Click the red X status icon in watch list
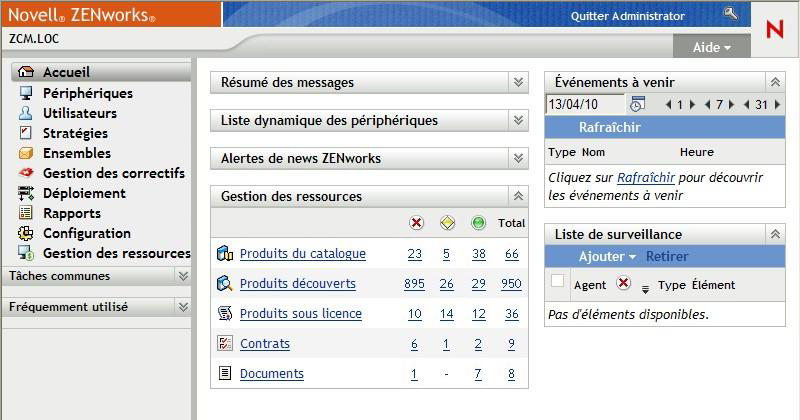This screenshot has width=800, height=420. pyautogui.click(x=624, y=284)
